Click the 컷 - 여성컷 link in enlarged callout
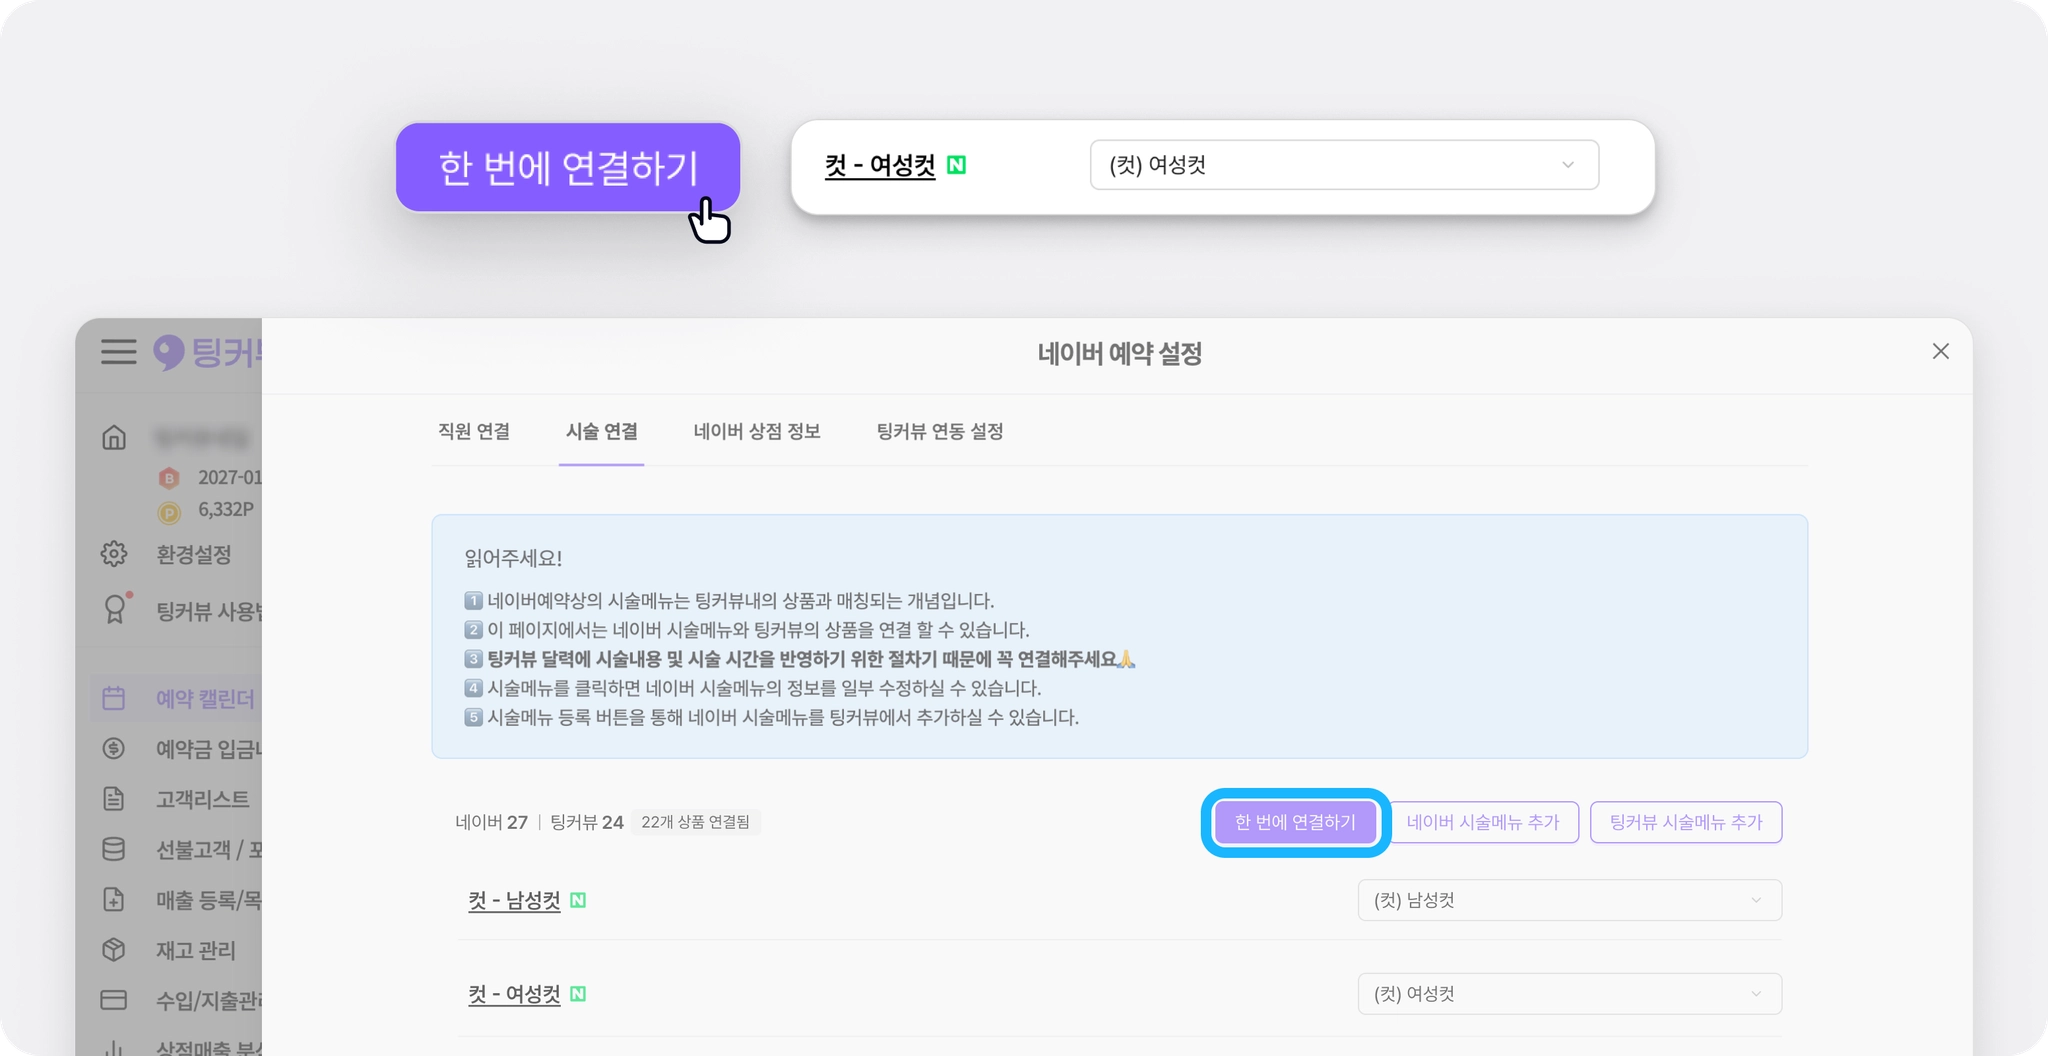The image size is (2048, 1056). [880, 165]
